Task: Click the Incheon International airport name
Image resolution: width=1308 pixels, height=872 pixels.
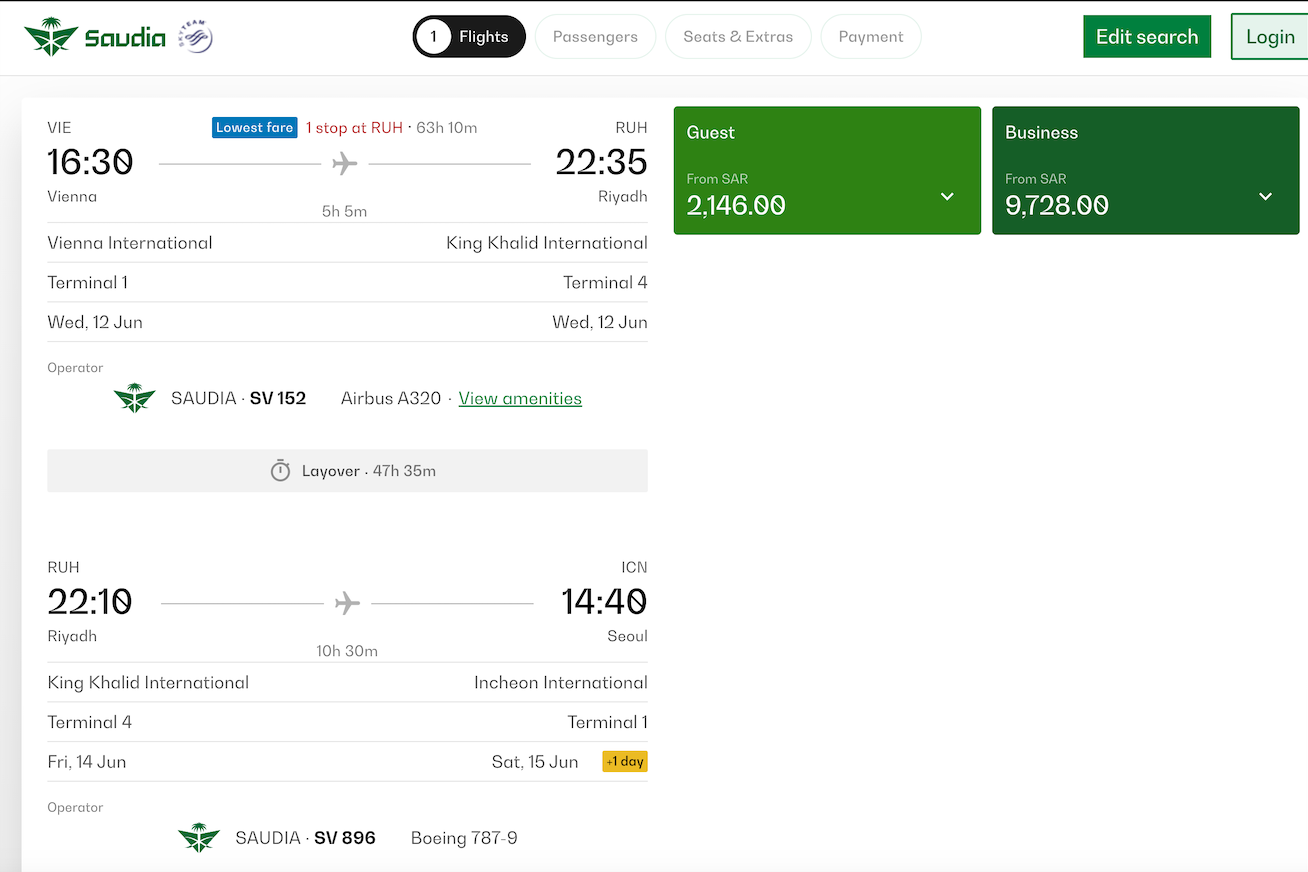Action: pyautogui.click(x=561, y=683)
